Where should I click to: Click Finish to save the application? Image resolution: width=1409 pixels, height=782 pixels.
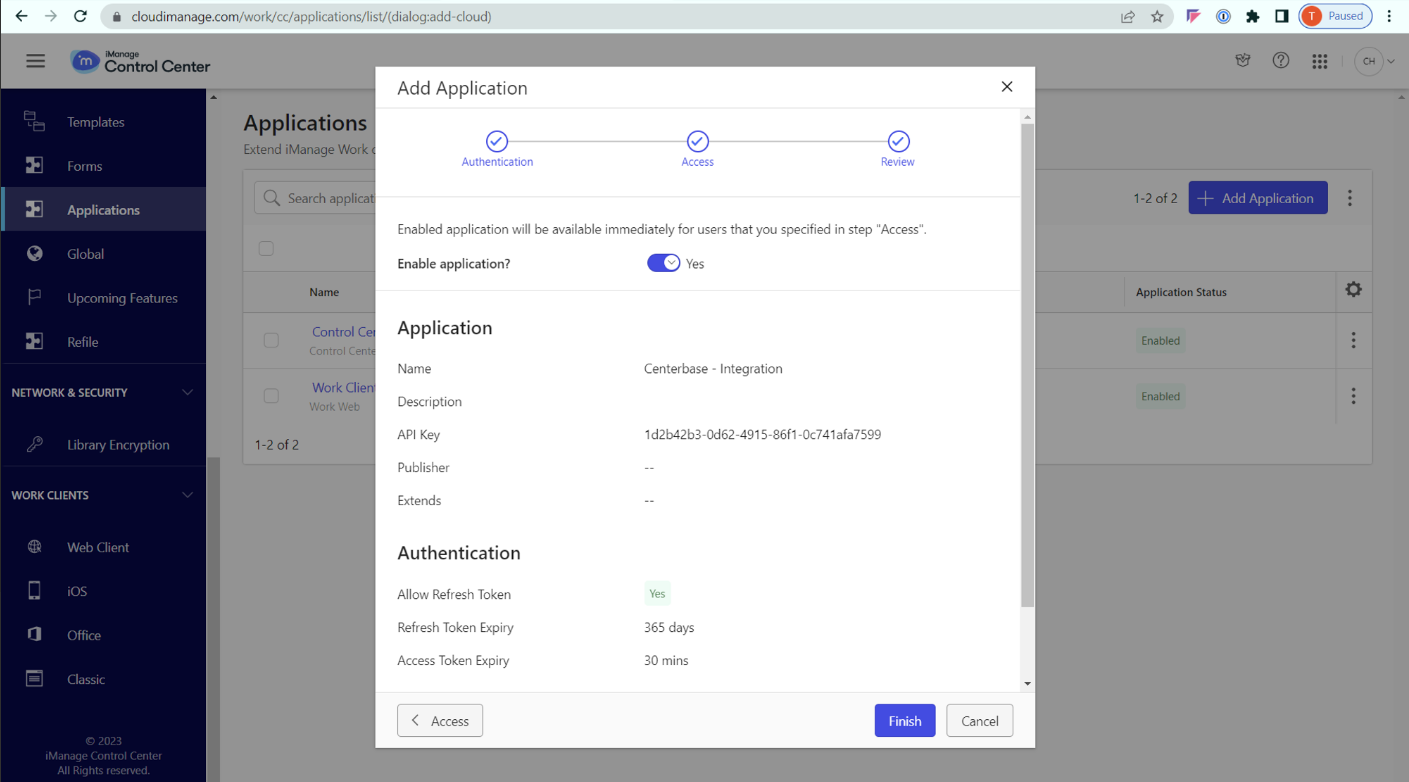[x=904, y=720]
